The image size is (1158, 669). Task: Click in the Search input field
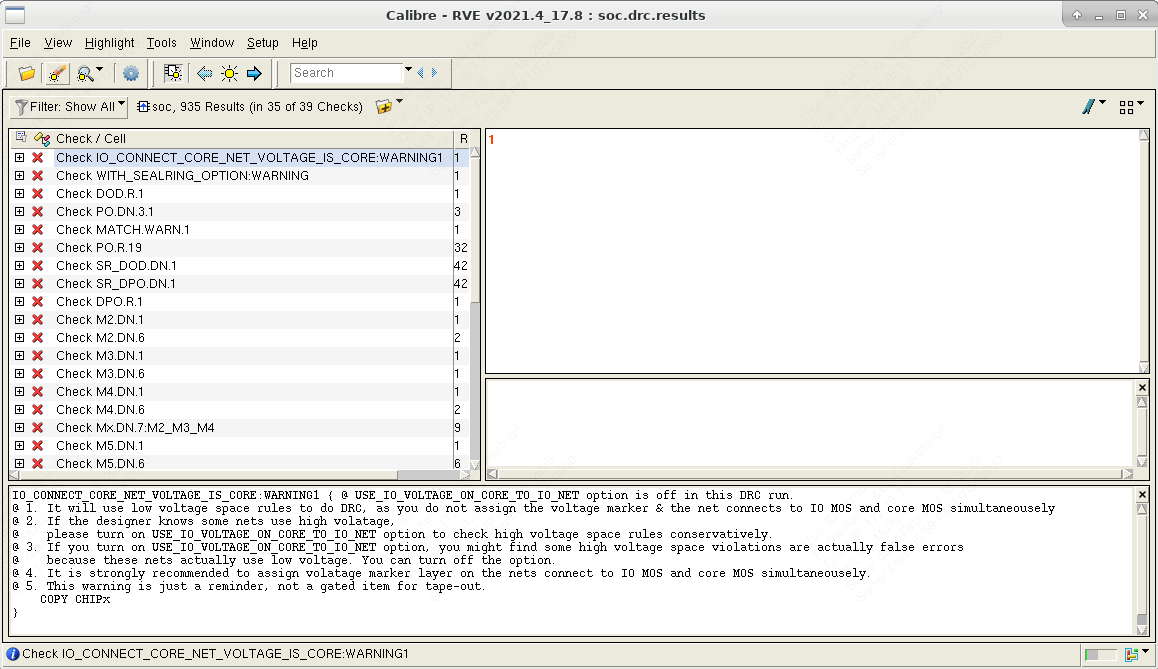pos(346,73)
